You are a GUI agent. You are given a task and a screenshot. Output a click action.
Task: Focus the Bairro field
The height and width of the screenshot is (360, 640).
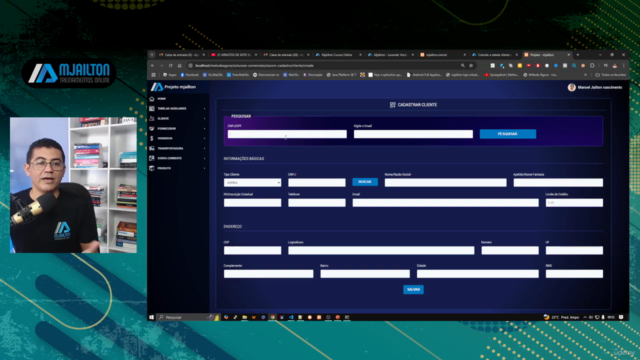365,274
